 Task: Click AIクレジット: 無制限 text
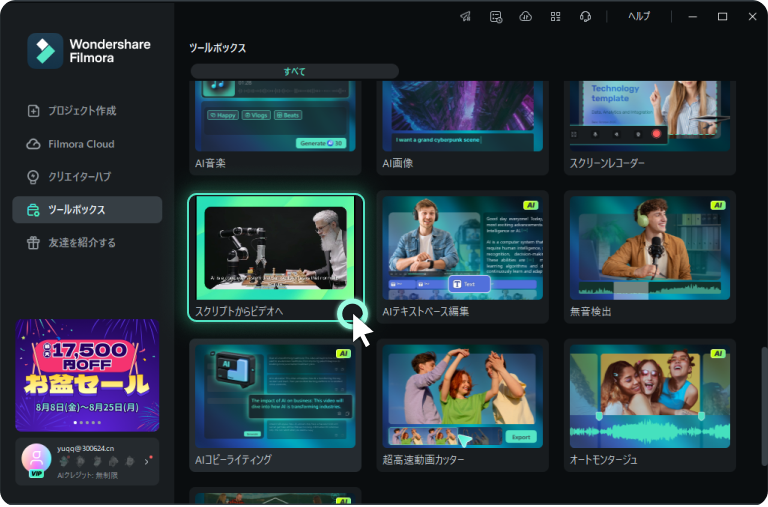[x=87, y=475]
